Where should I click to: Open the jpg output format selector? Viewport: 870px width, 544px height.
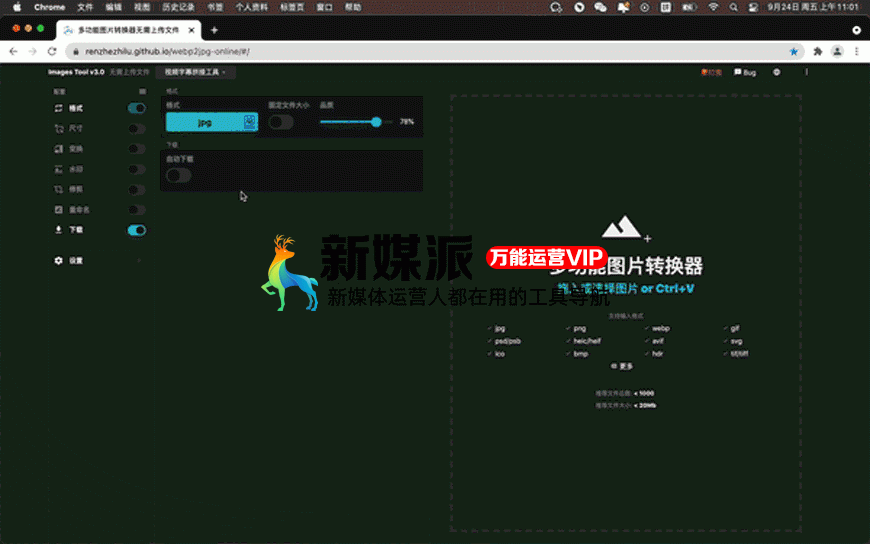coord(212,122)
